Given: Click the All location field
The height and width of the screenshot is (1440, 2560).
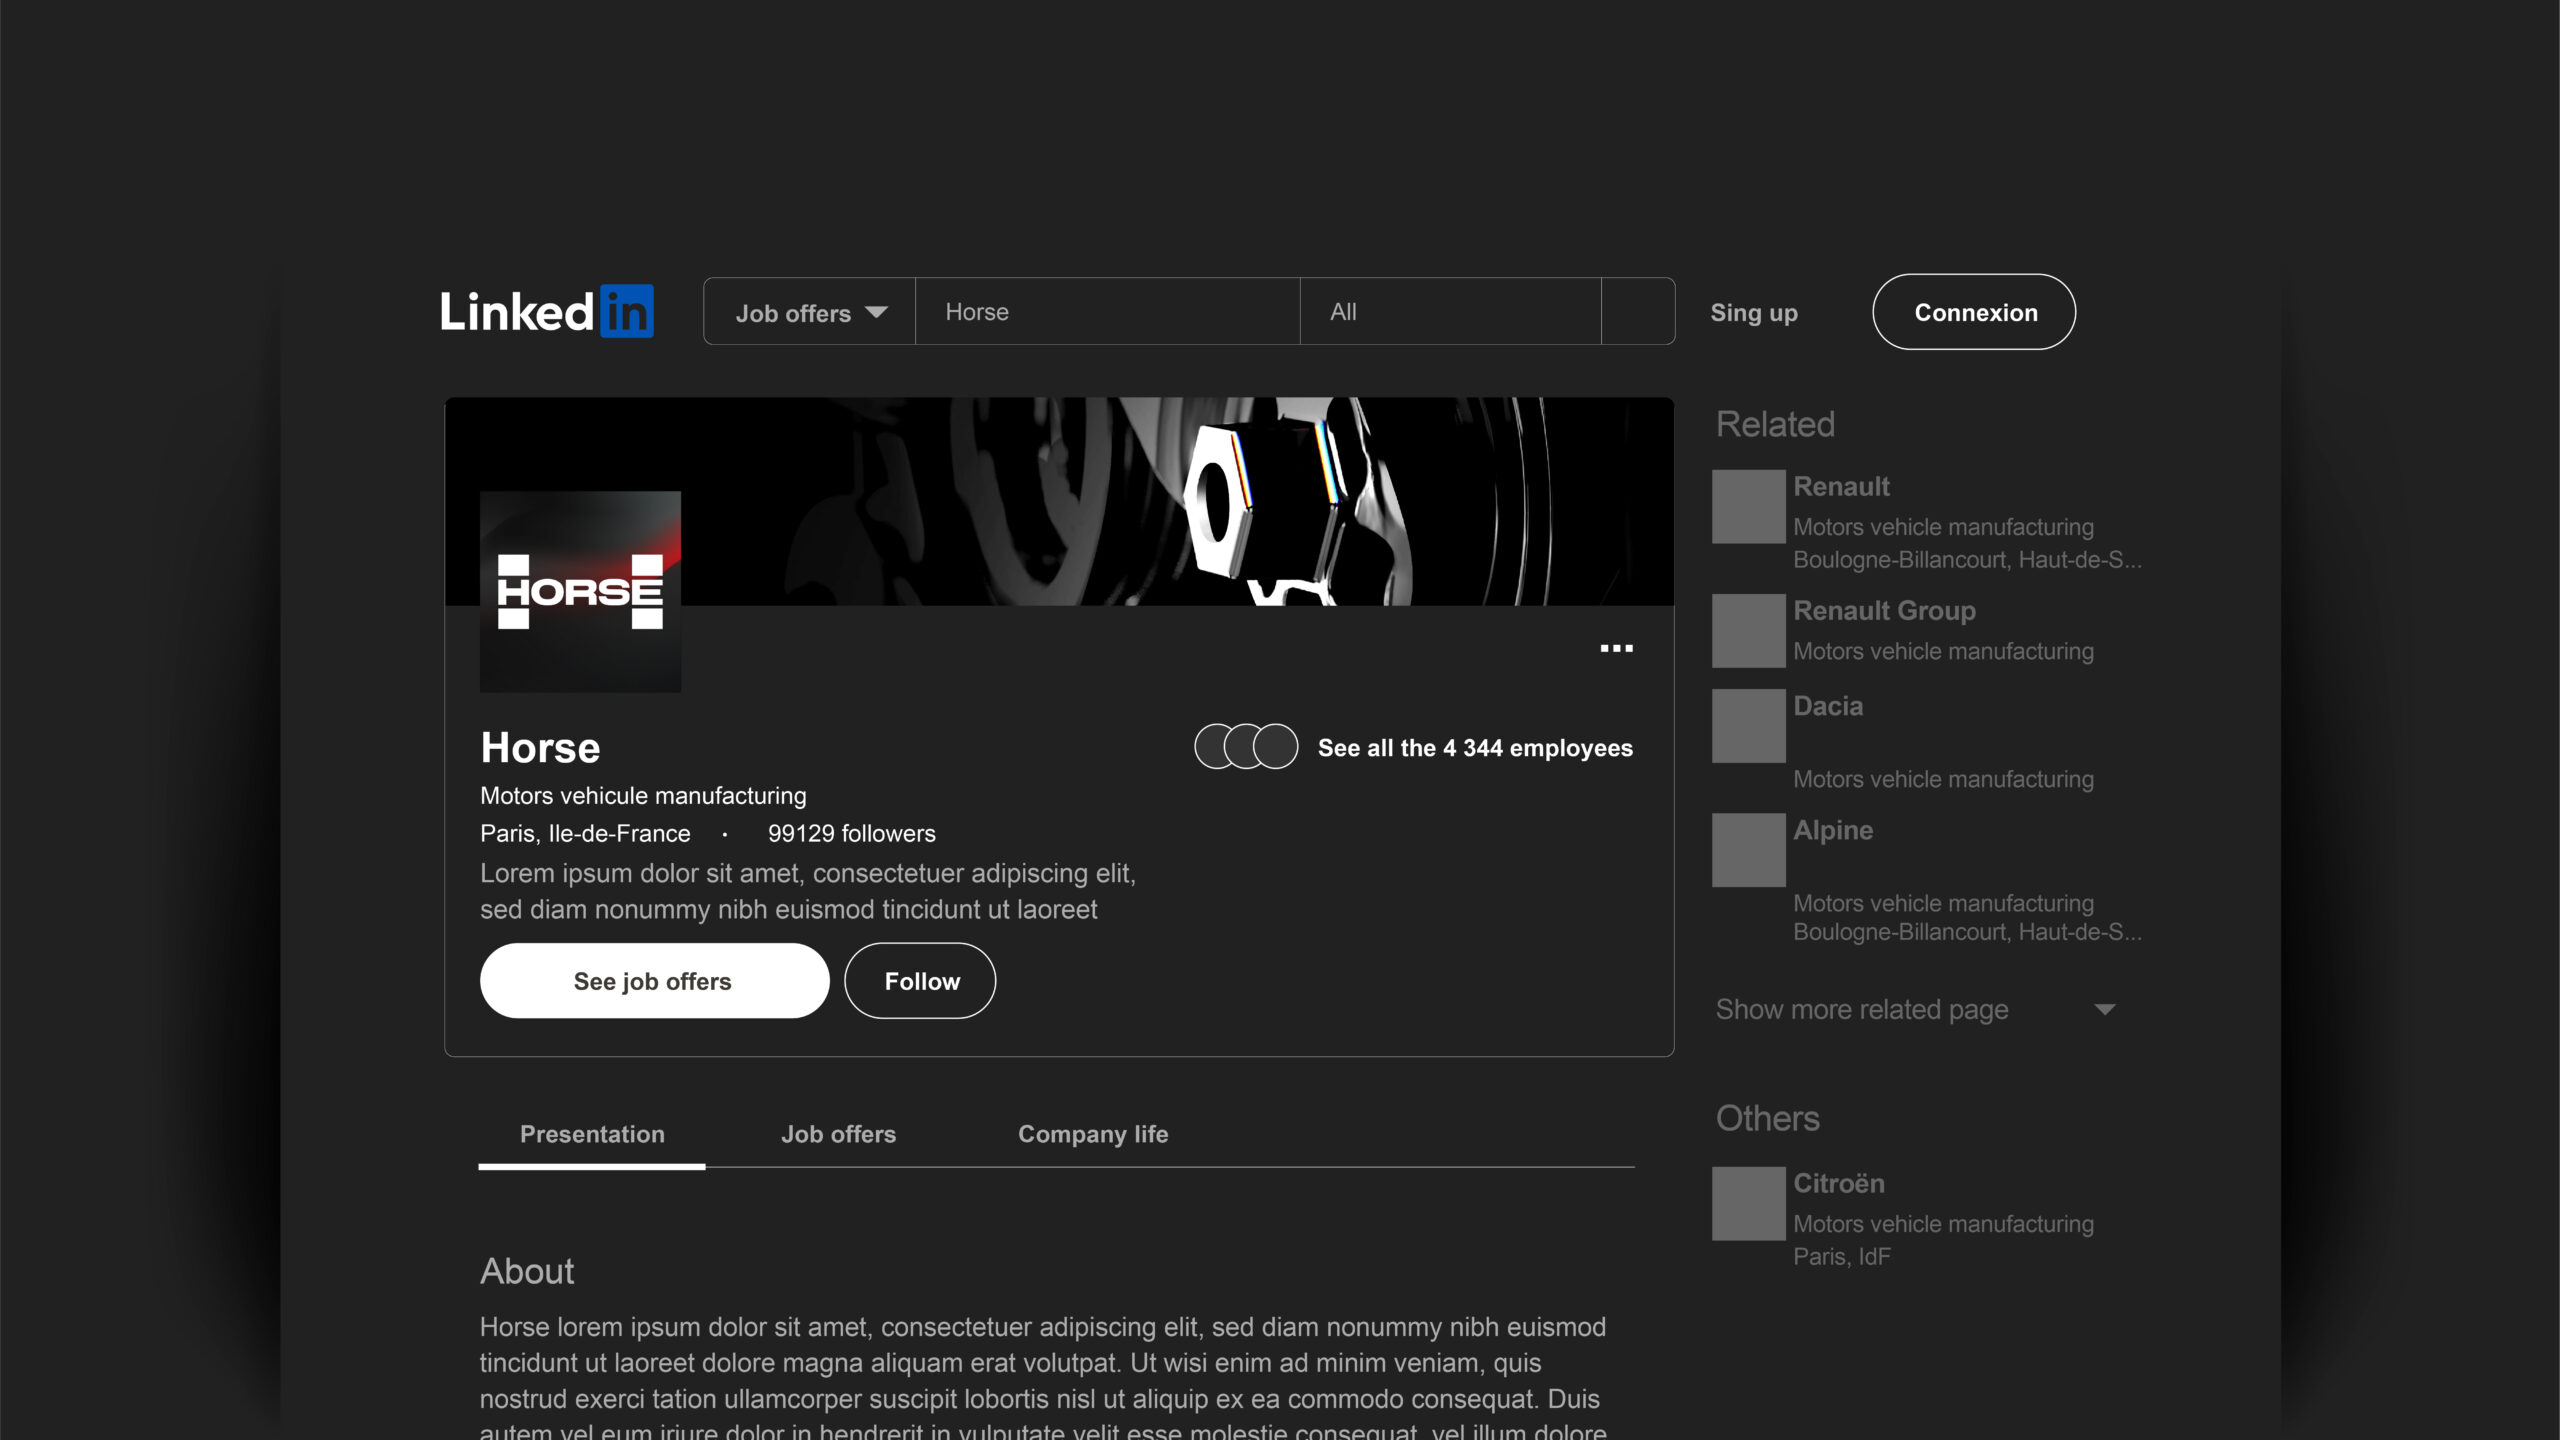Looking at the screenshot, I should coord(1451,312).
